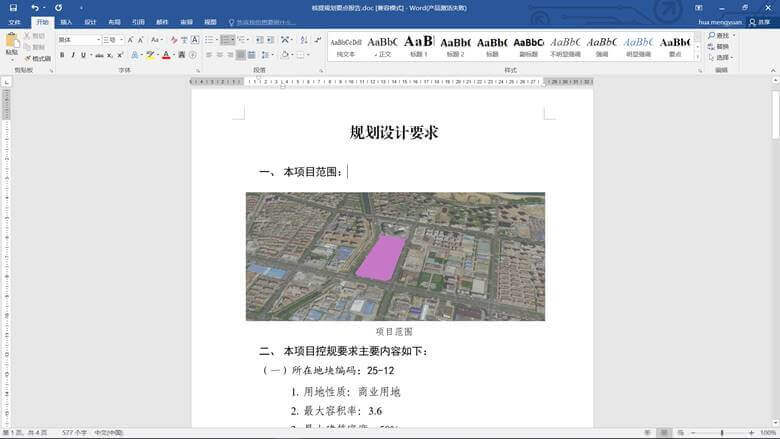Open the numbering list dropdown arrow
This screenshot has height=439, width=780.
[x=233, y=40]
